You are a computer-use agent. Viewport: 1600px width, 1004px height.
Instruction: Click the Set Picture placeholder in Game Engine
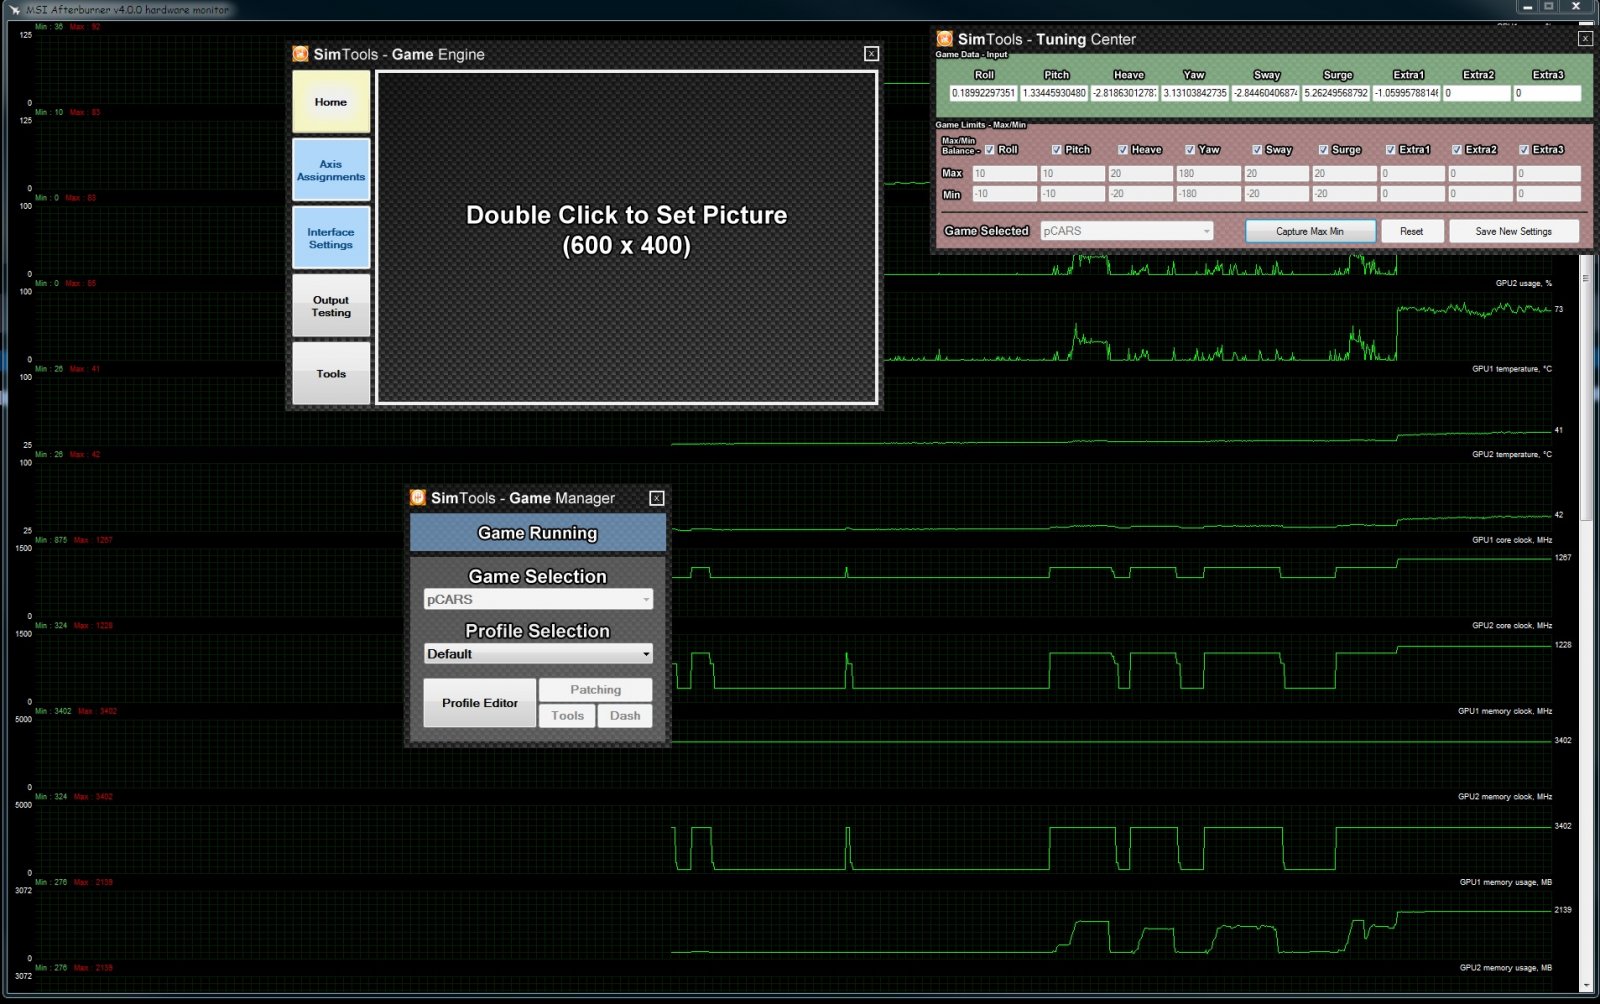[627, 238]
